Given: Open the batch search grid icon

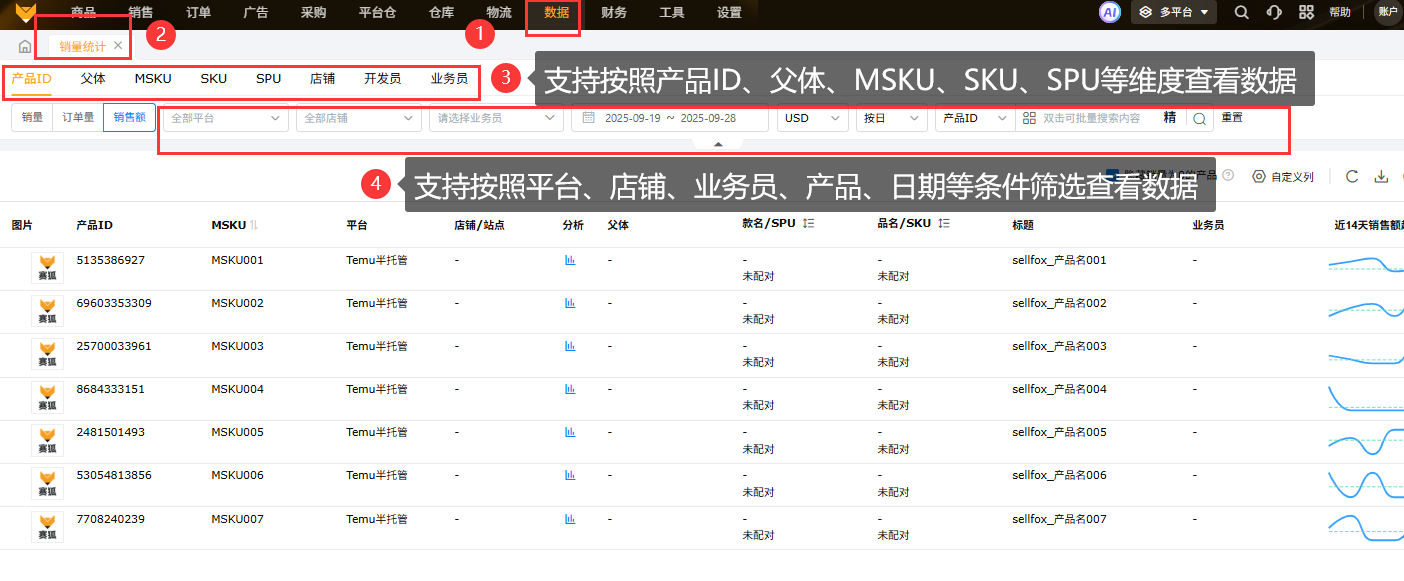Looking at the screenshot, I should click(1028, 118).
